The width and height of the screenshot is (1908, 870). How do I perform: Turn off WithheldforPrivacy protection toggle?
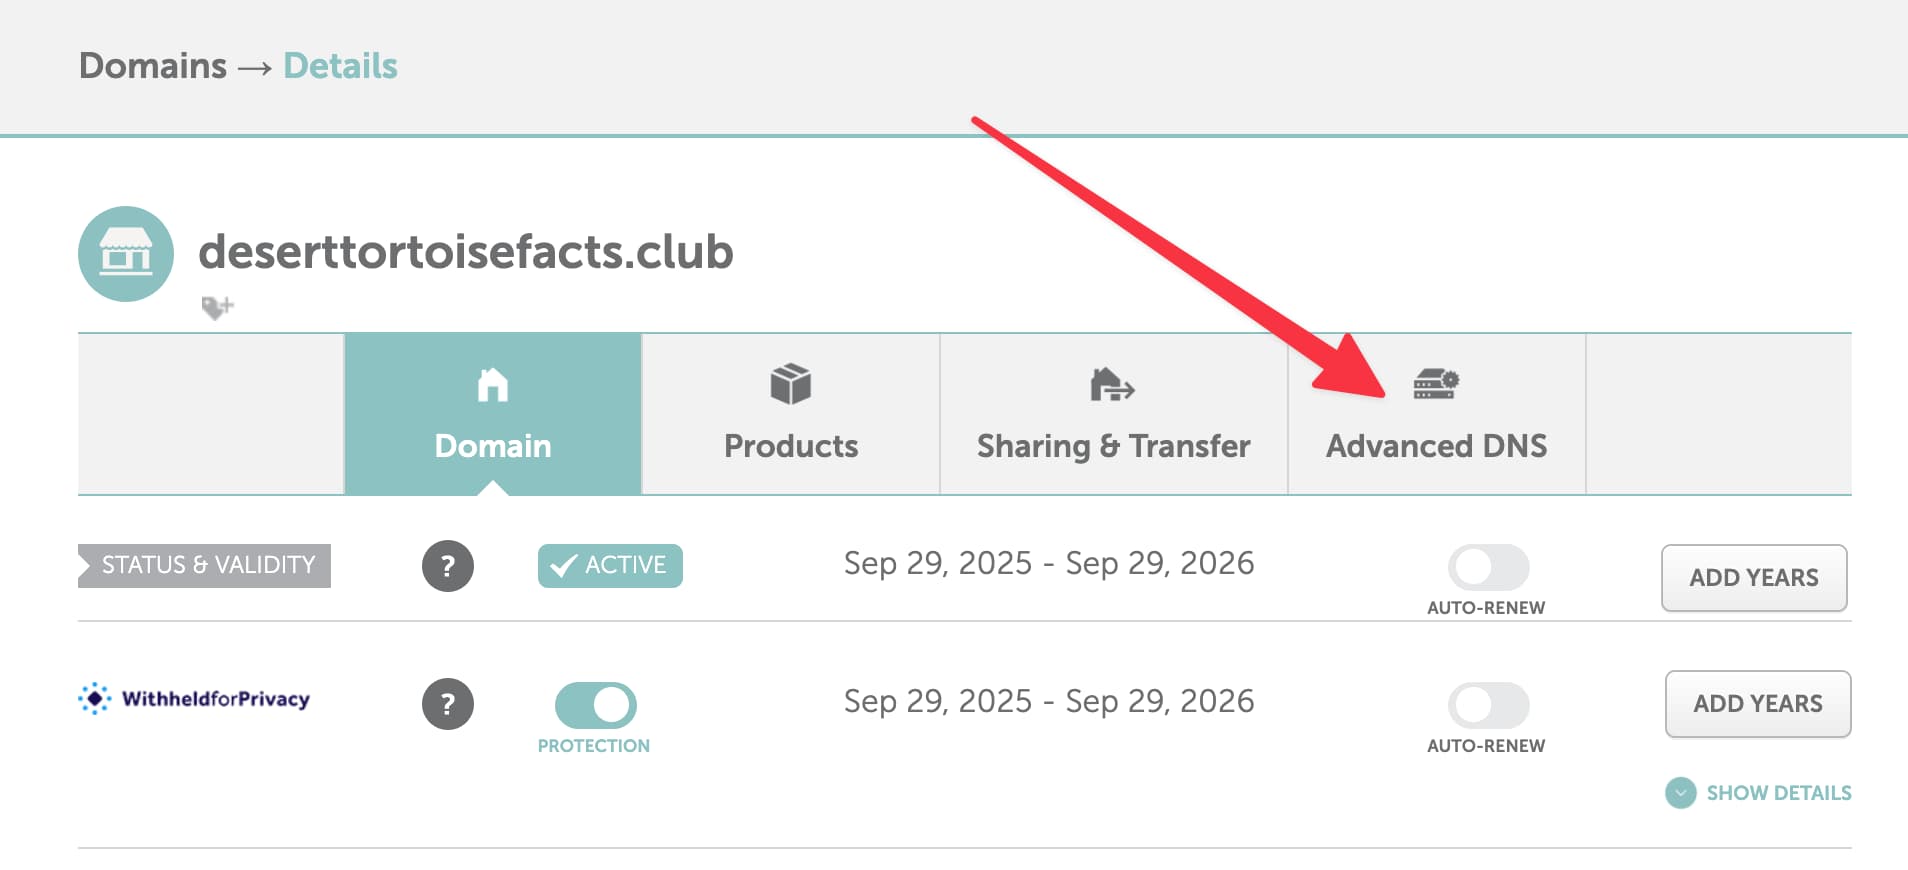[595, 705]
